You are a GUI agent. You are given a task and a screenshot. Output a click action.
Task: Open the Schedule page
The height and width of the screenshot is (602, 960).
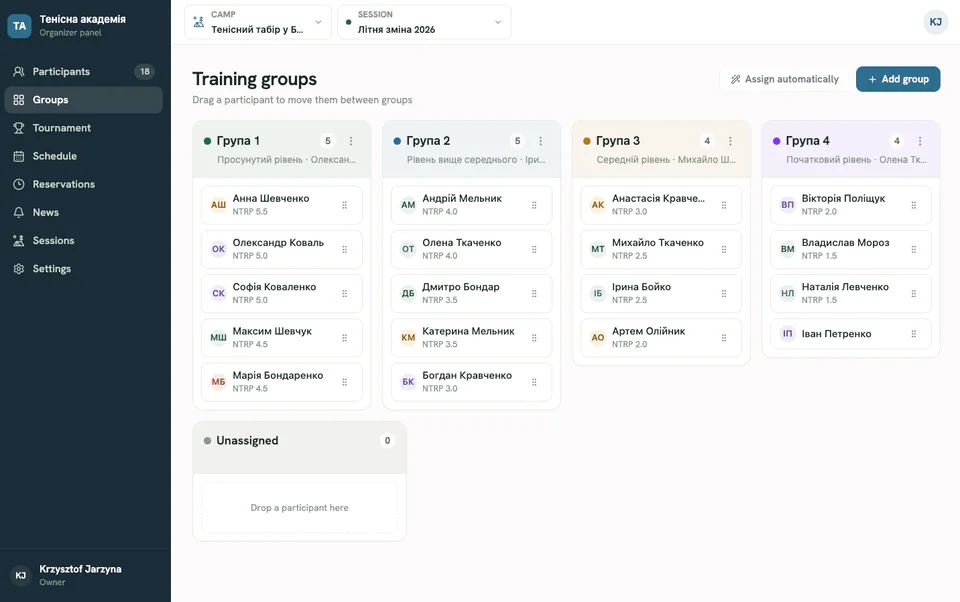(83, 156)
